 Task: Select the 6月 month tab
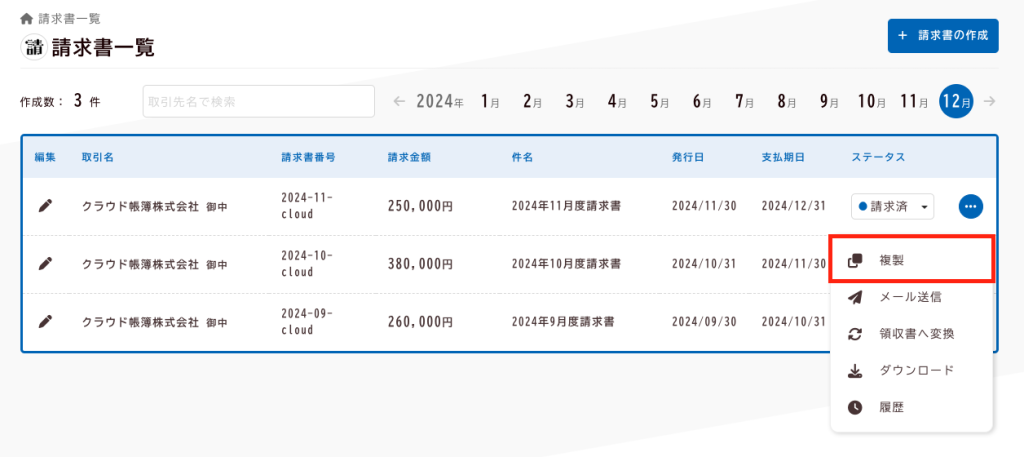coord(701,101)
